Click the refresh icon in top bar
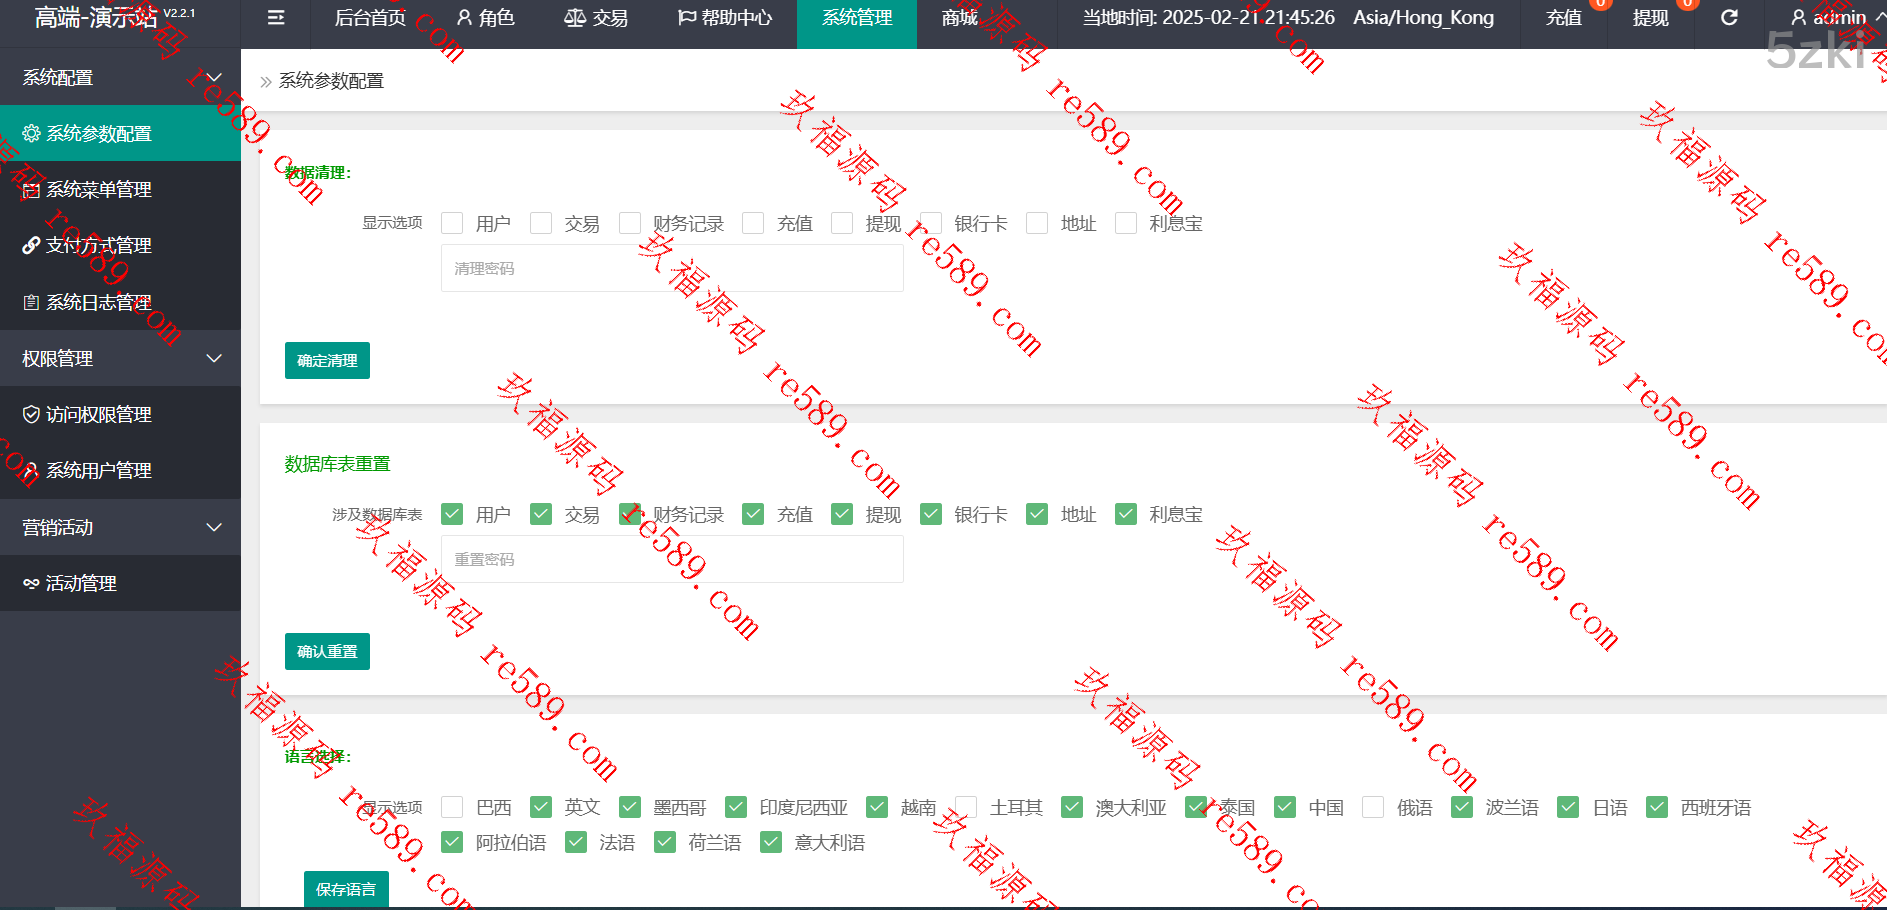Screen dimensions: 1887x910 [1729, 18]
